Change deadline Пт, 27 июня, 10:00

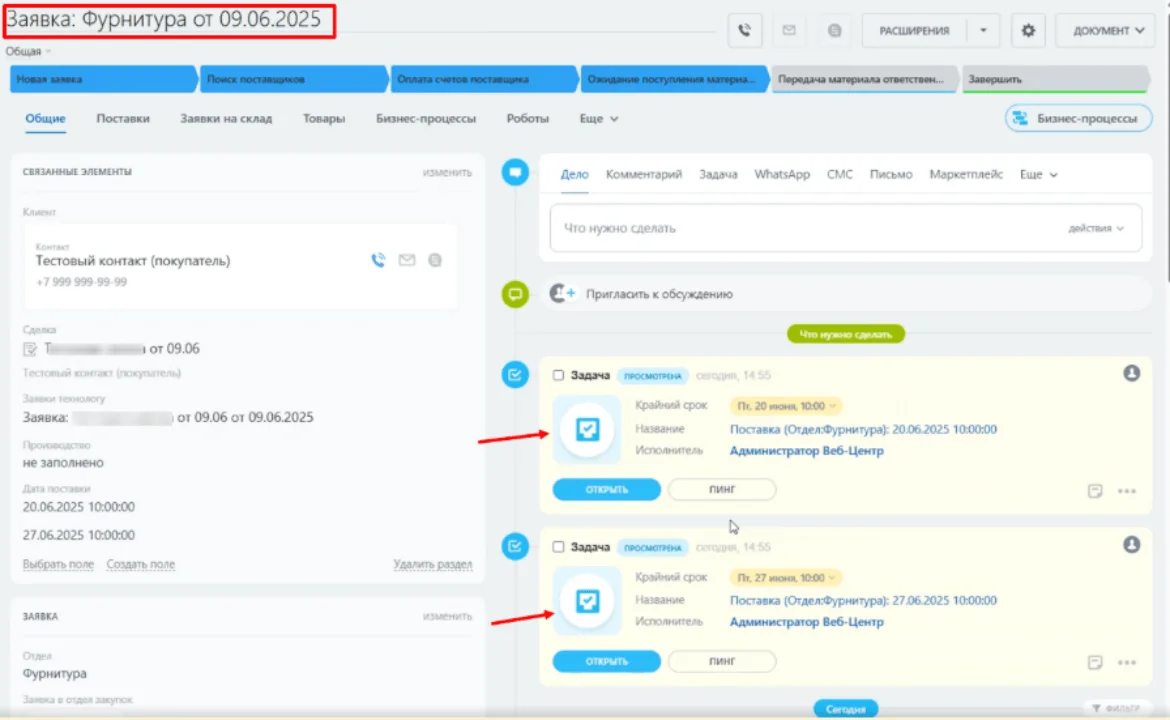click(x=785, y=577)
